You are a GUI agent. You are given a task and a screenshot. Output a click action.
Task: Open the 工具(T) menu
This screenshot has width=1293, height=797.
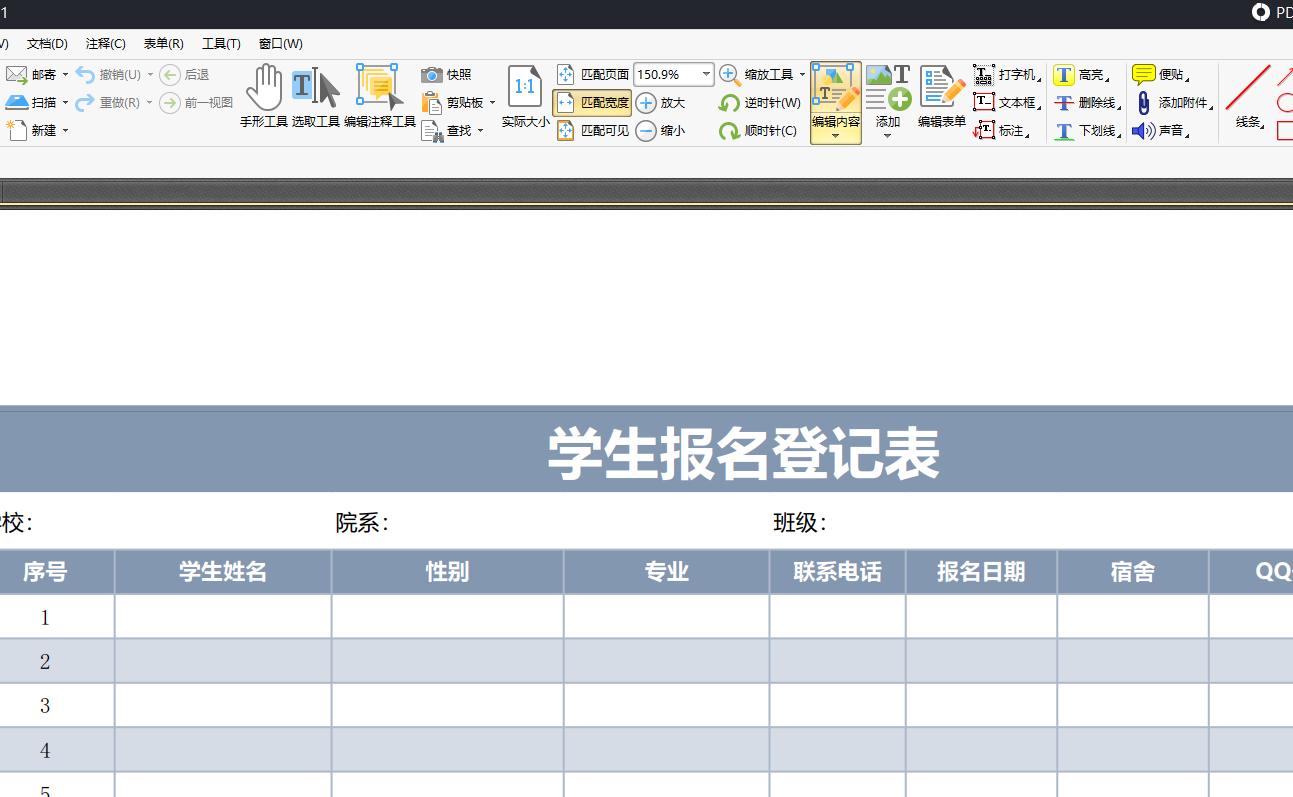click(x=220, y=43)
